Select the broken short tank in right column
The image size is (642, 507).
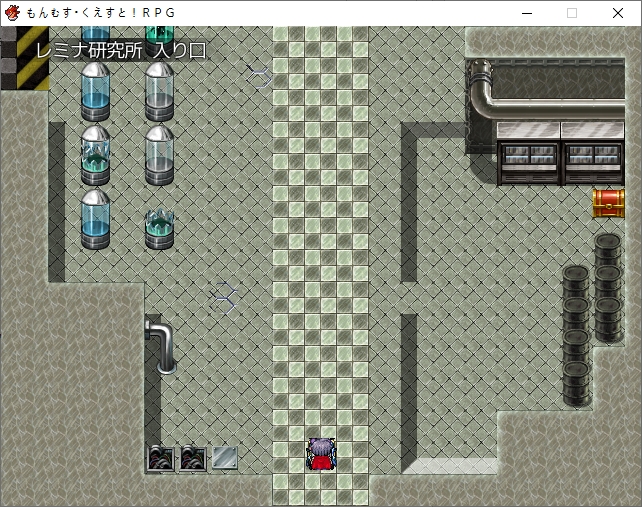click(159, 229)
